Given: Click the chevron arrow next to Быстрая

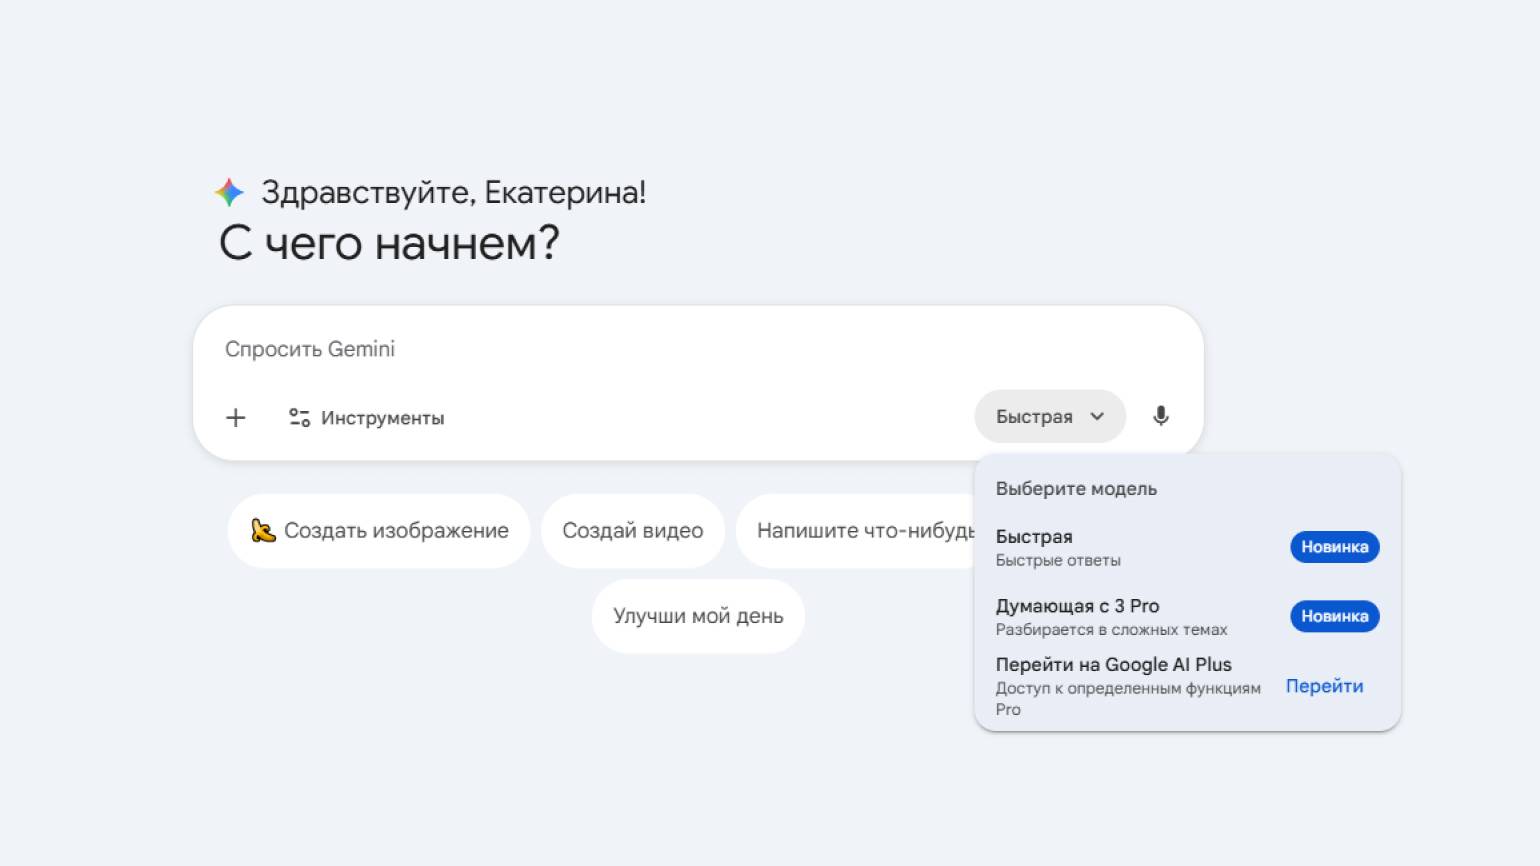Looking at the screenshot, I should [x=1097, y=417].
